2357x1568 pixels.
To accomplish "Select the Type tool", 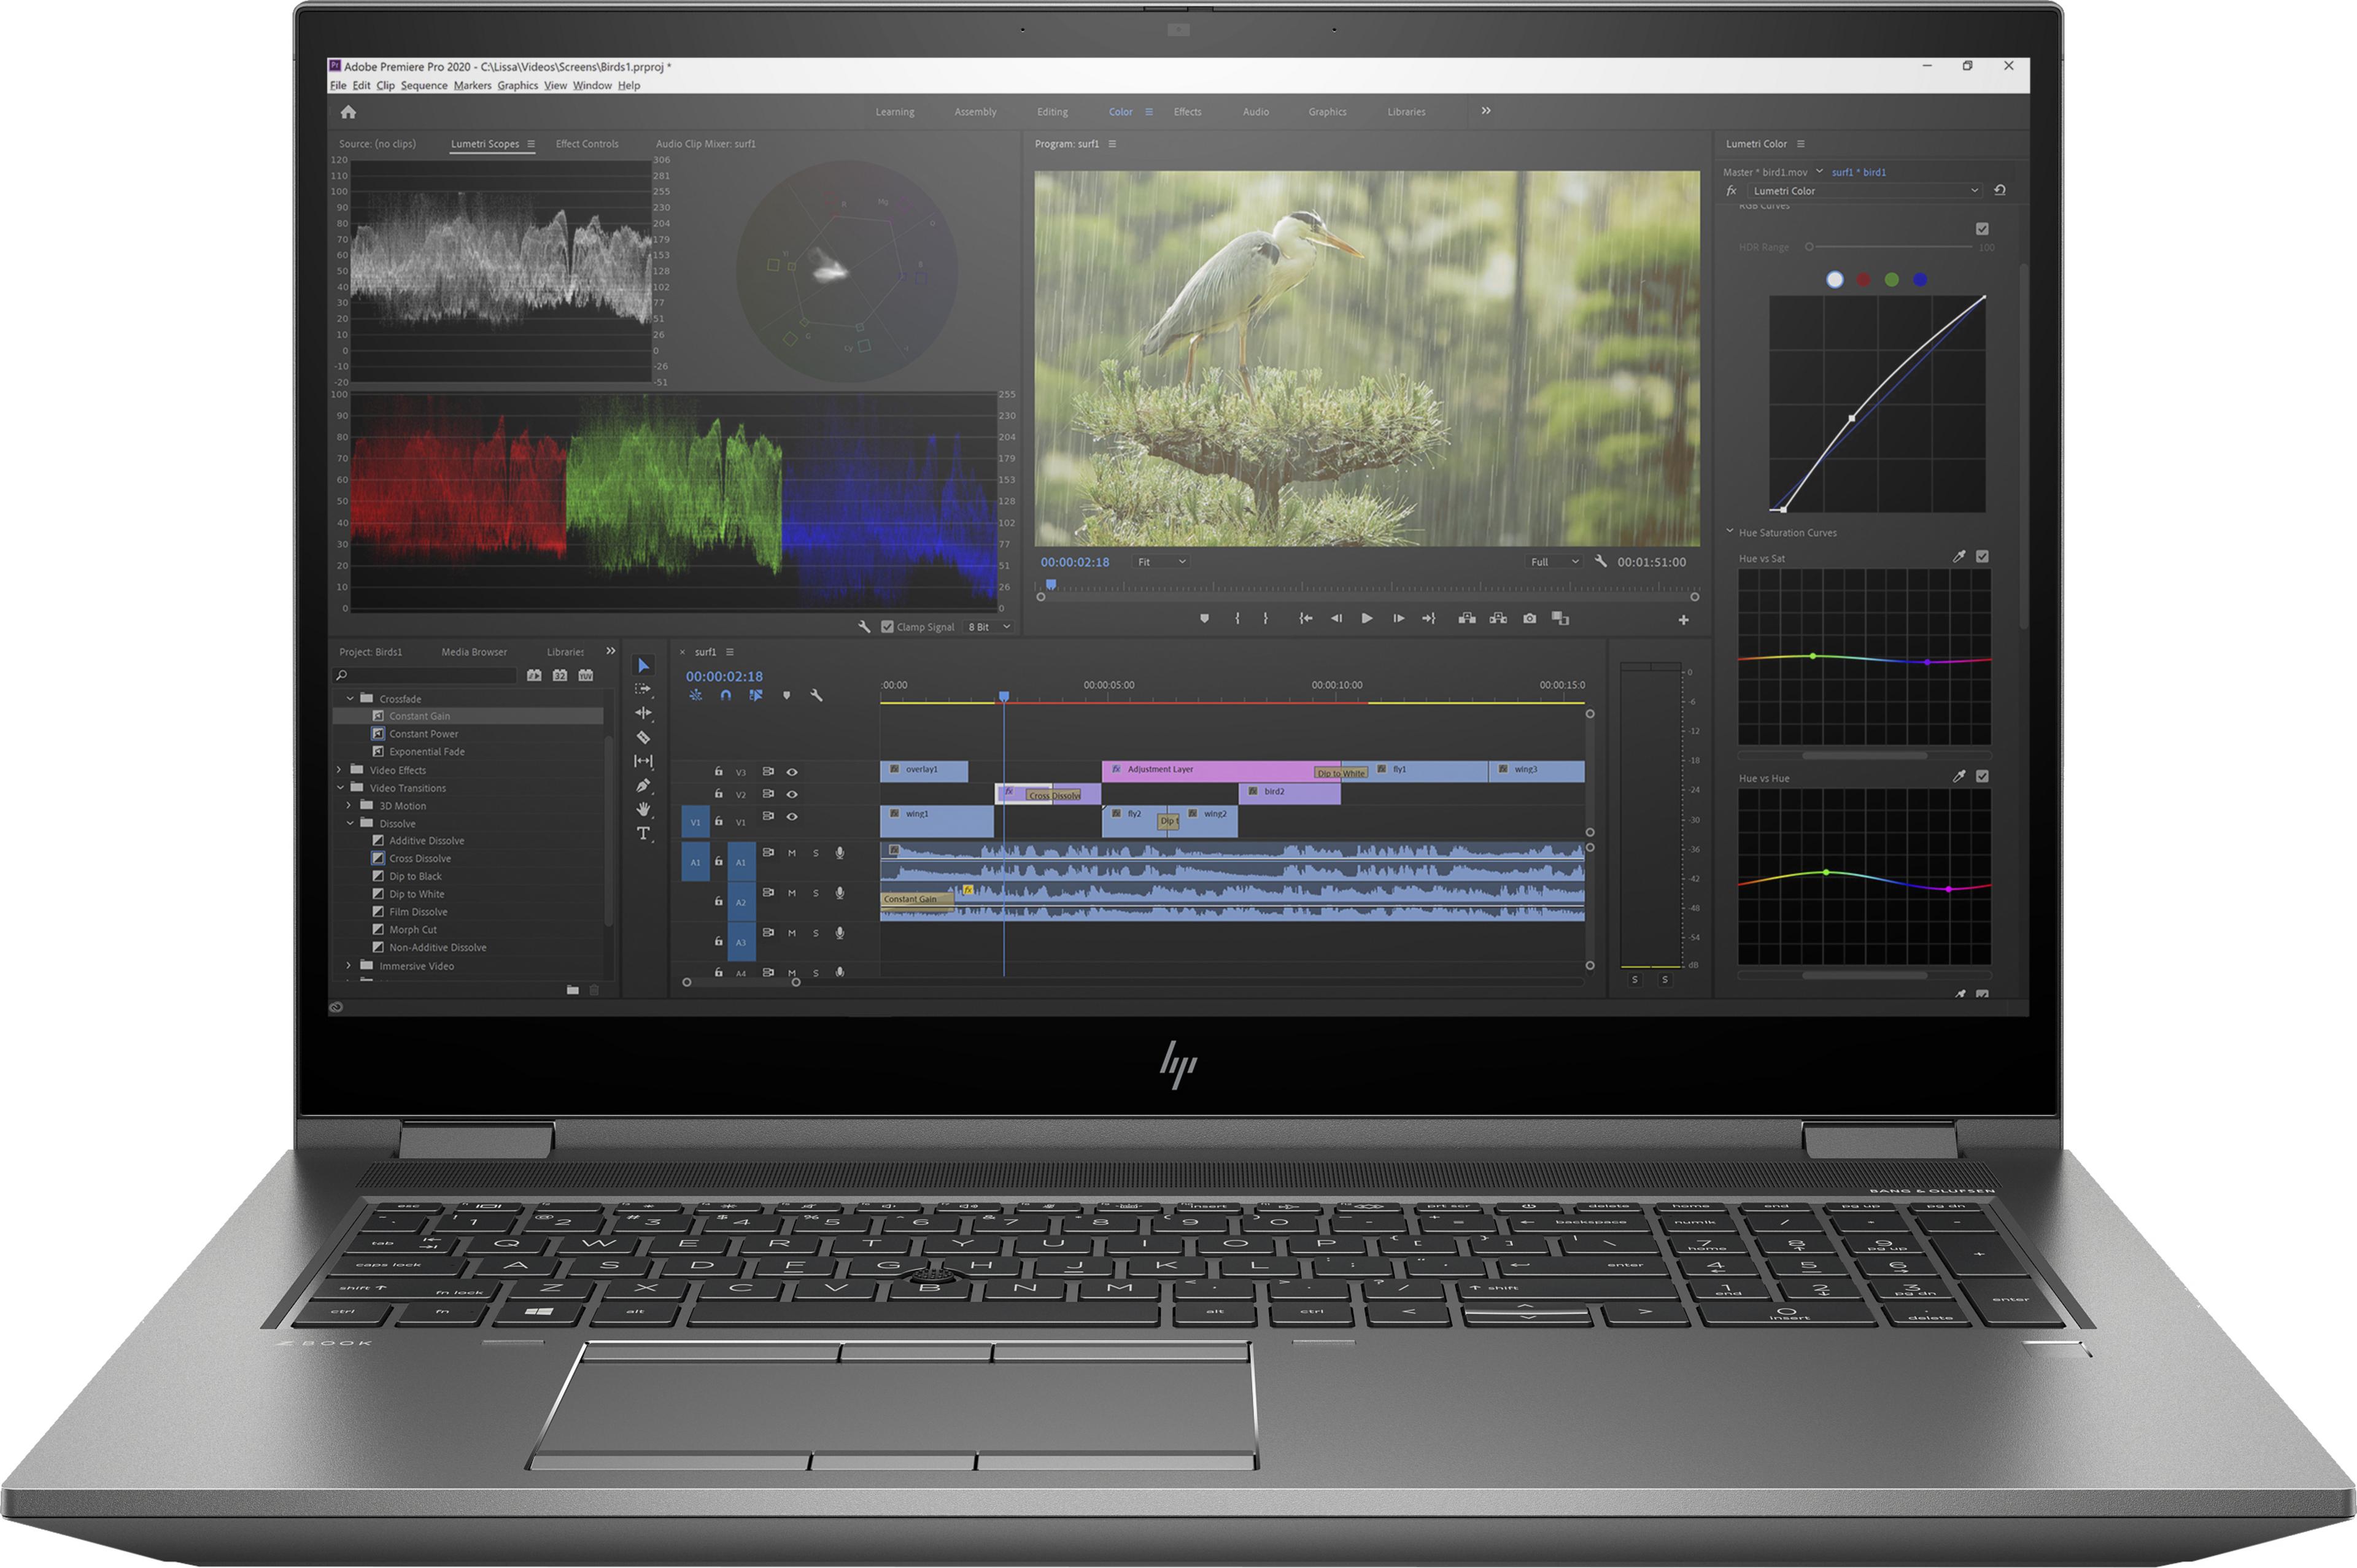I will coord(644,833).
